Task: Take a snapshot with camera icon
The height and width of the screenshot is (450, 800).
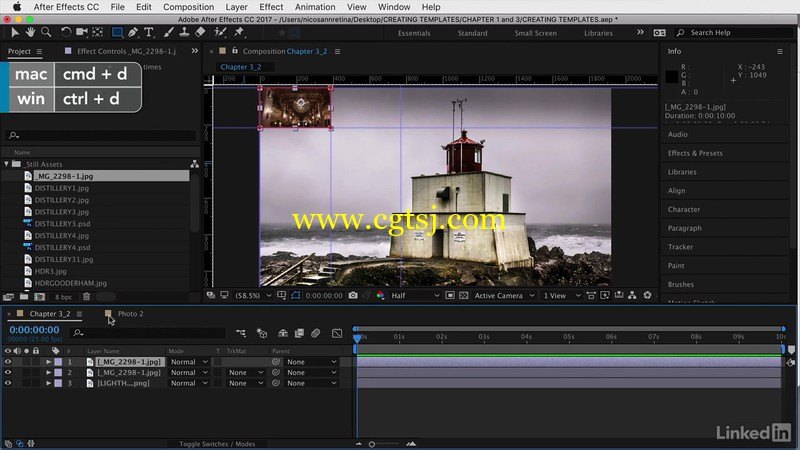Action: (353, 295)
